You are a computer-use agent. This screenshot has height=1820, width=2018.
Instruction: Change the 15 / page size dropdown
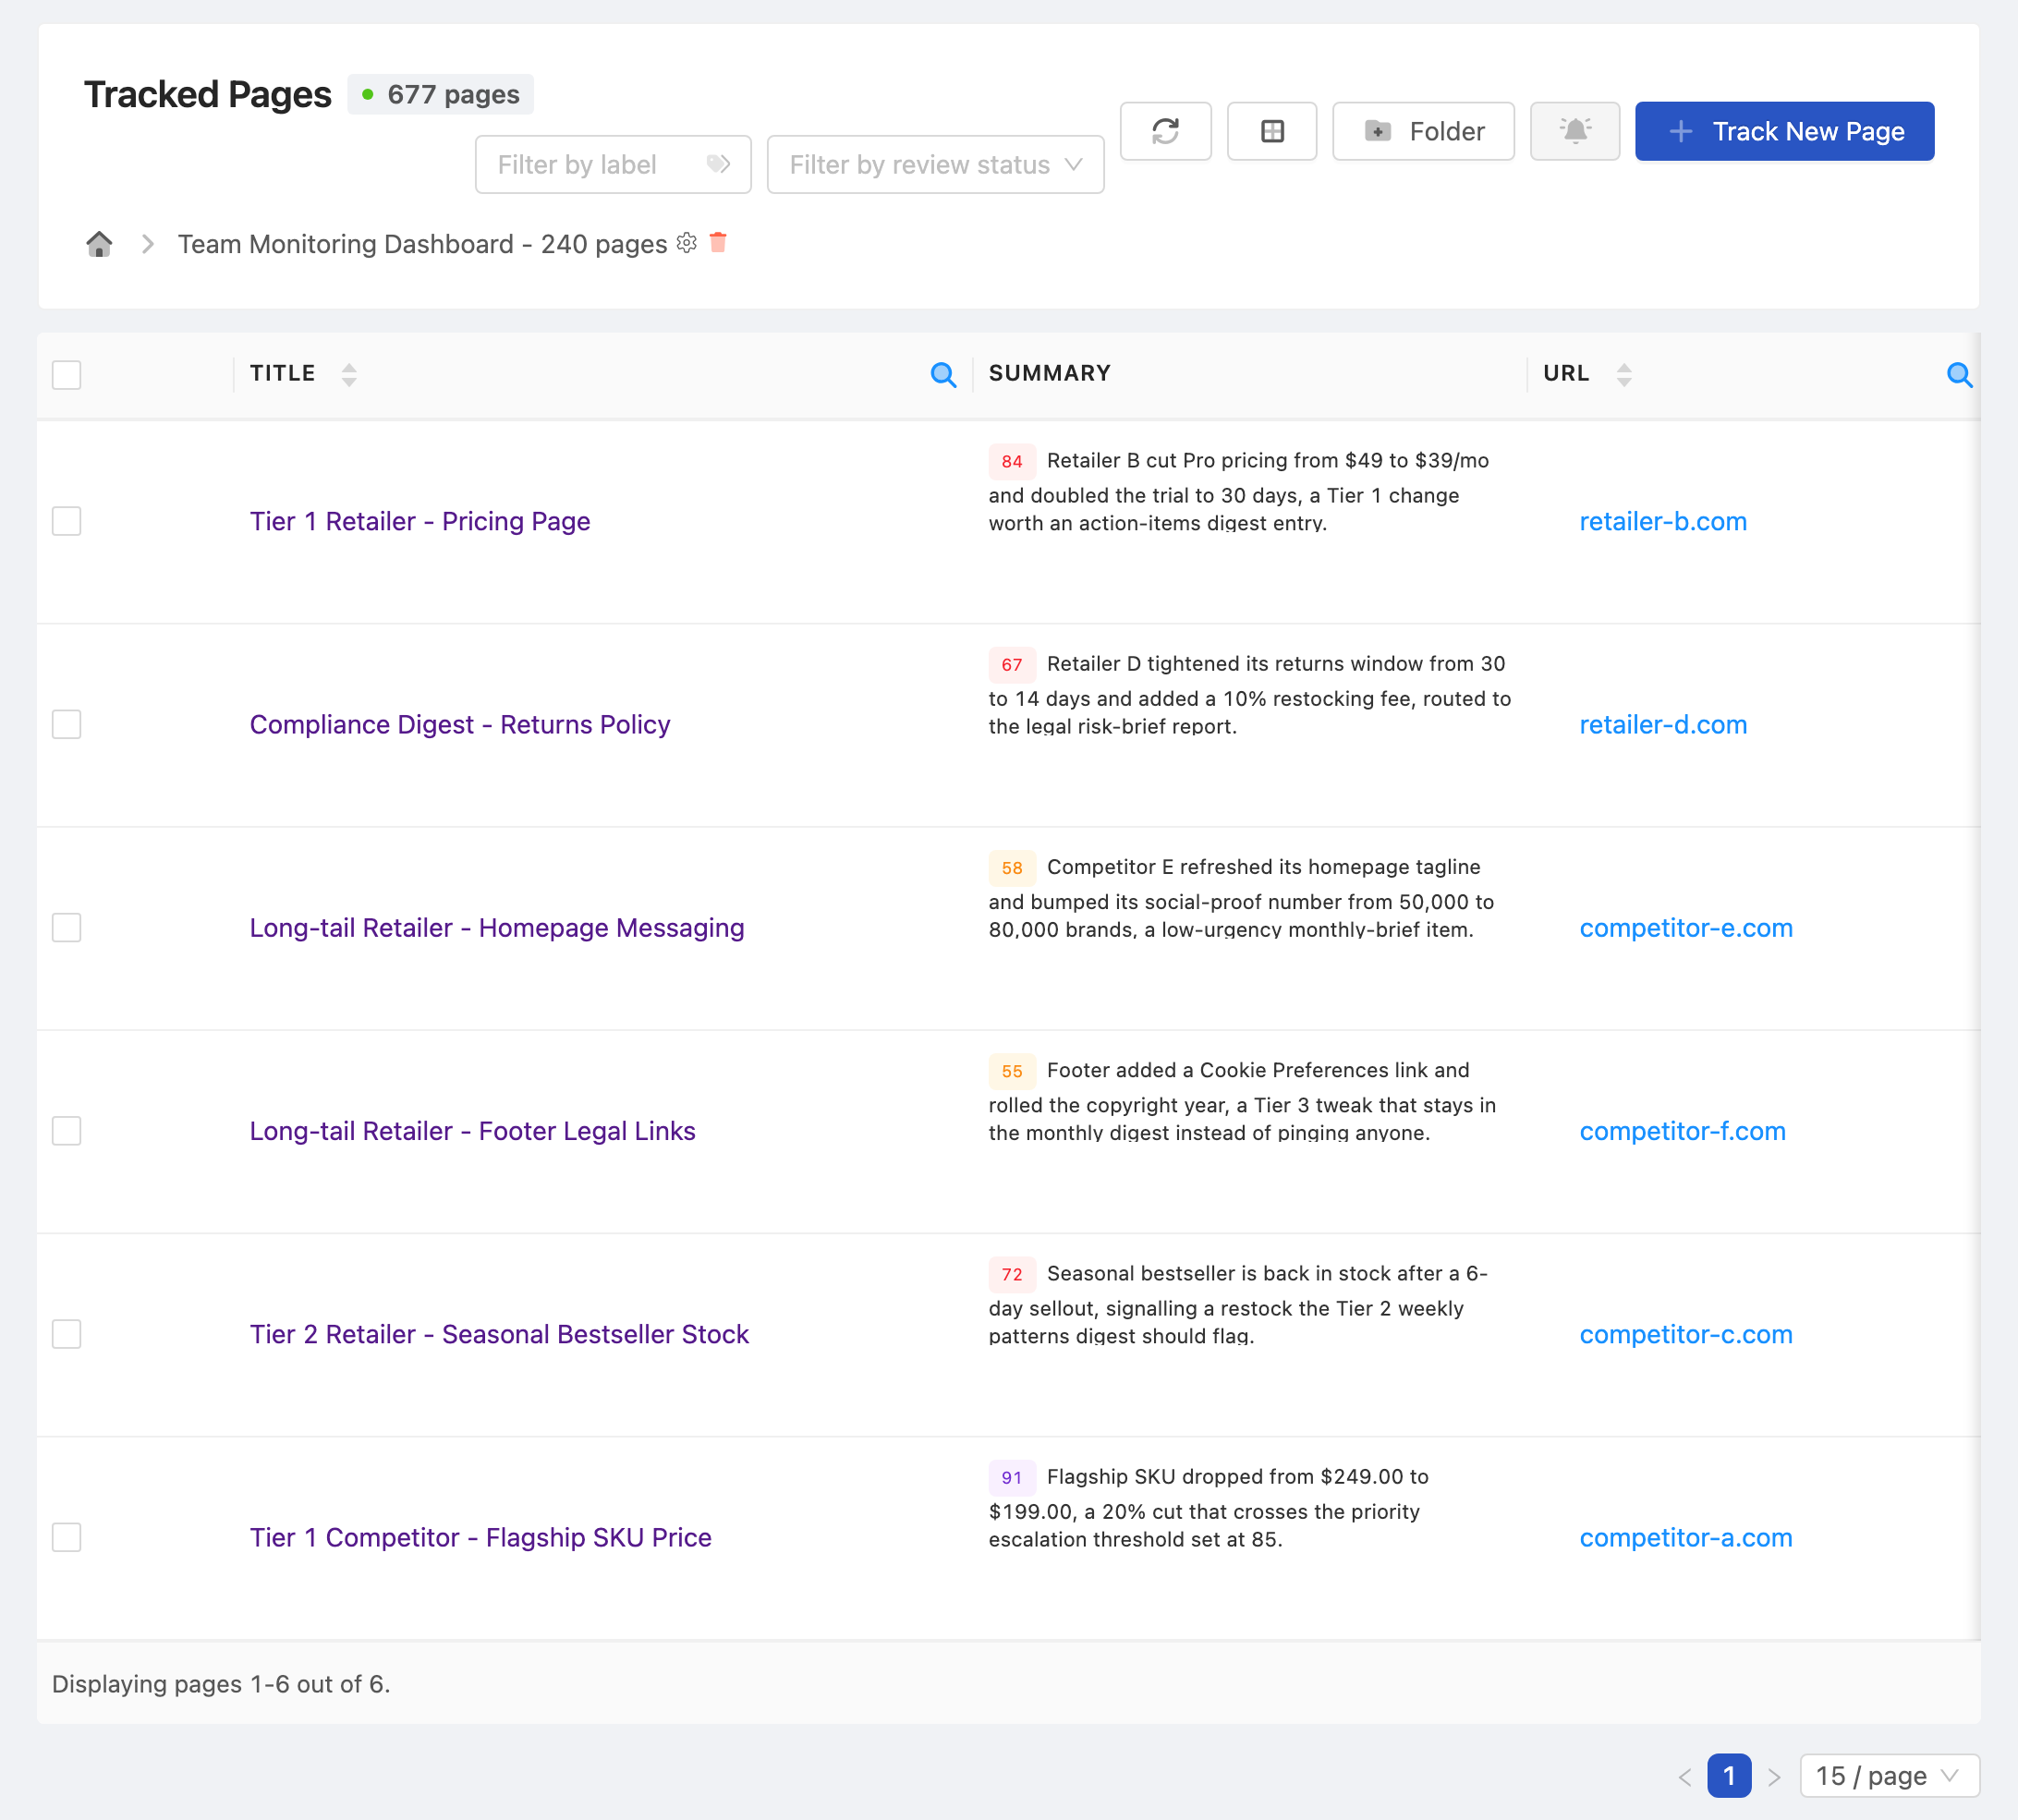pos(1888,1776)
